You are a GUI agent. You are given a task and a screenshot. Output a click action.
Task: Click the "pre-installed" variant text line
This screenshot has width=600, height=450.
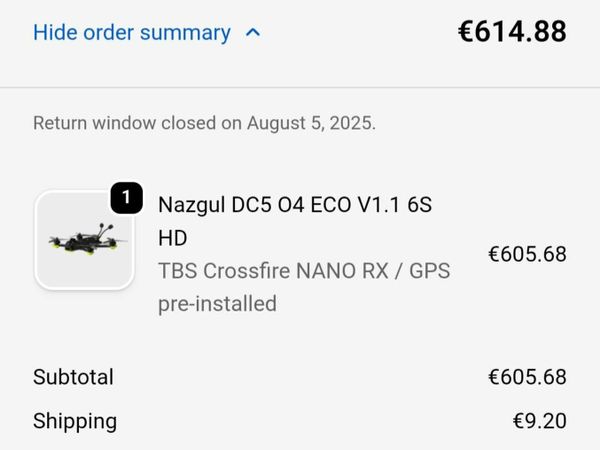(217, 303)
